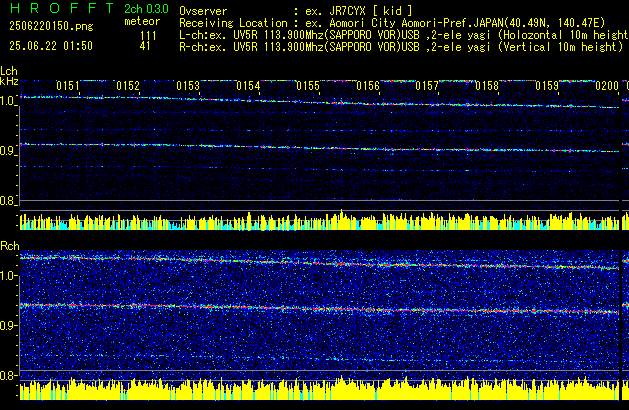The image size is (629, 410).
Task: Select the 0158 time marker
Action: tap(487, 86)
